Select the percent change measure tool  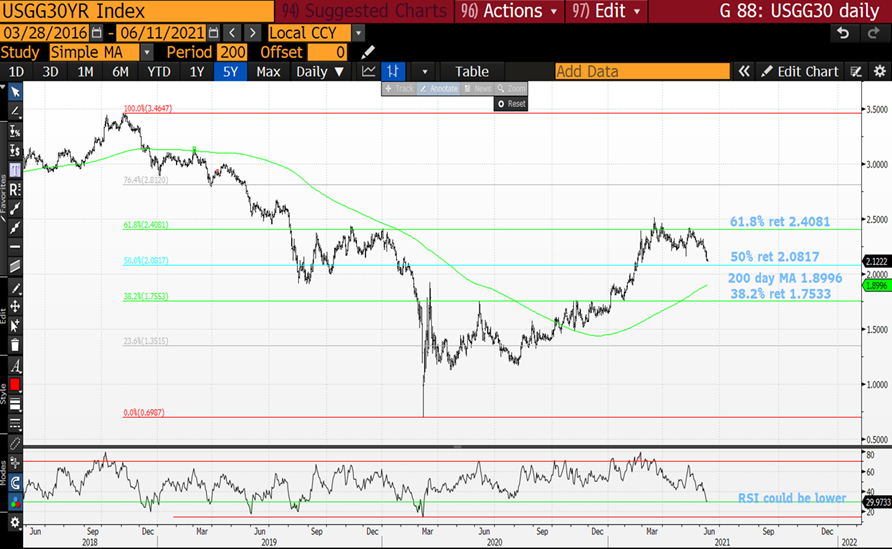click(15, 131)
